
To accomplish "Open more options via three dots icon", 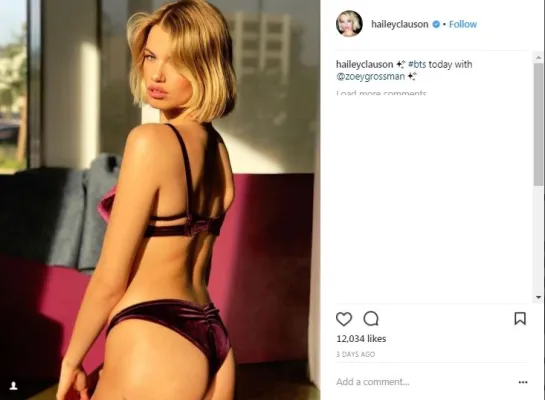I will (x=523, y=382).
